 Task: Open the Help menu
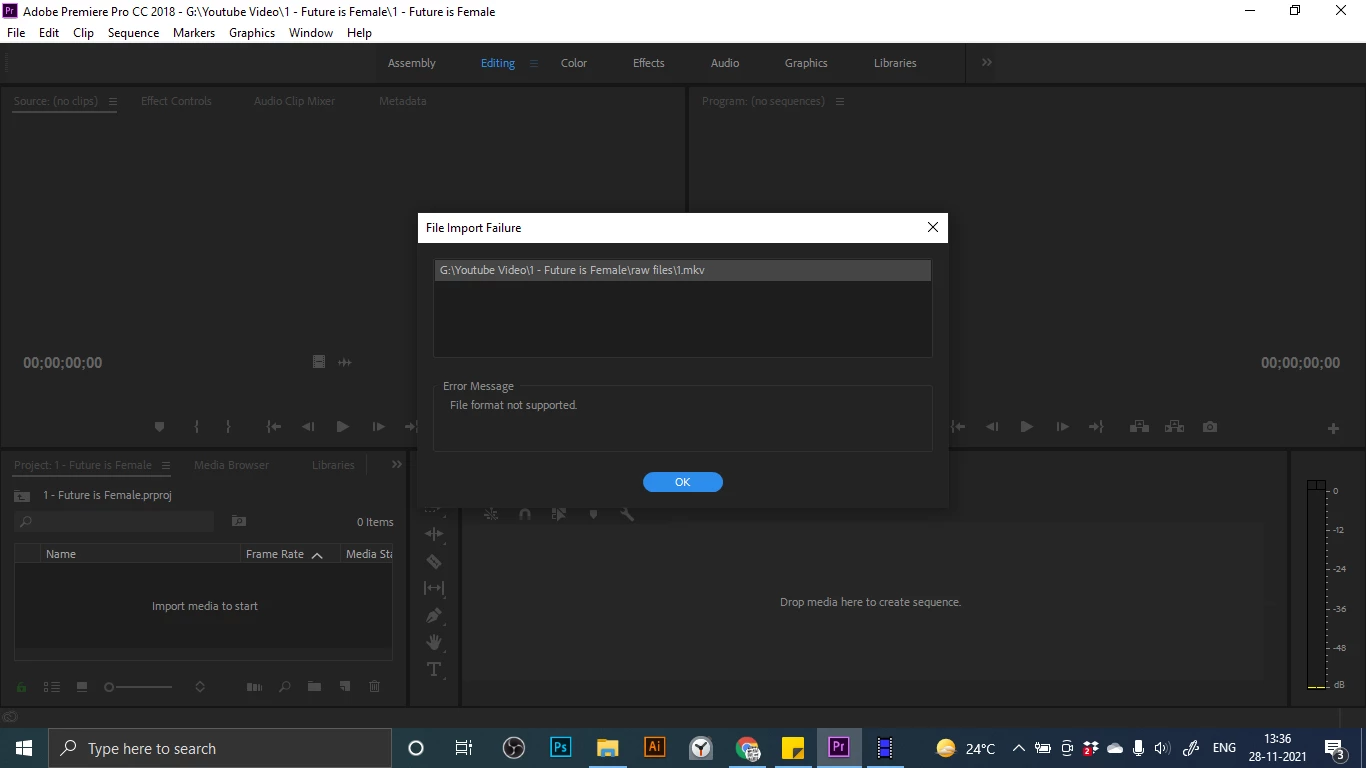click(x=359, y=33)
